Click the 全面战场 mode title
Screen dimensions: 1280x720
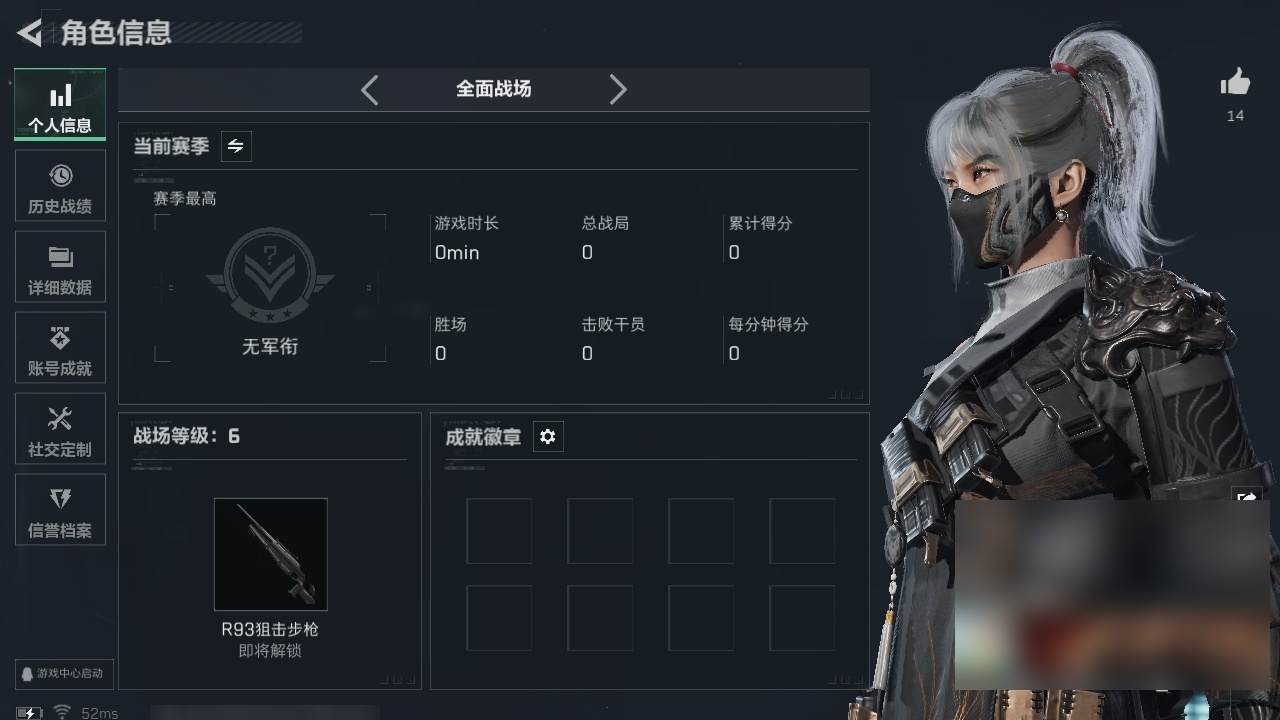coord(493,89)
